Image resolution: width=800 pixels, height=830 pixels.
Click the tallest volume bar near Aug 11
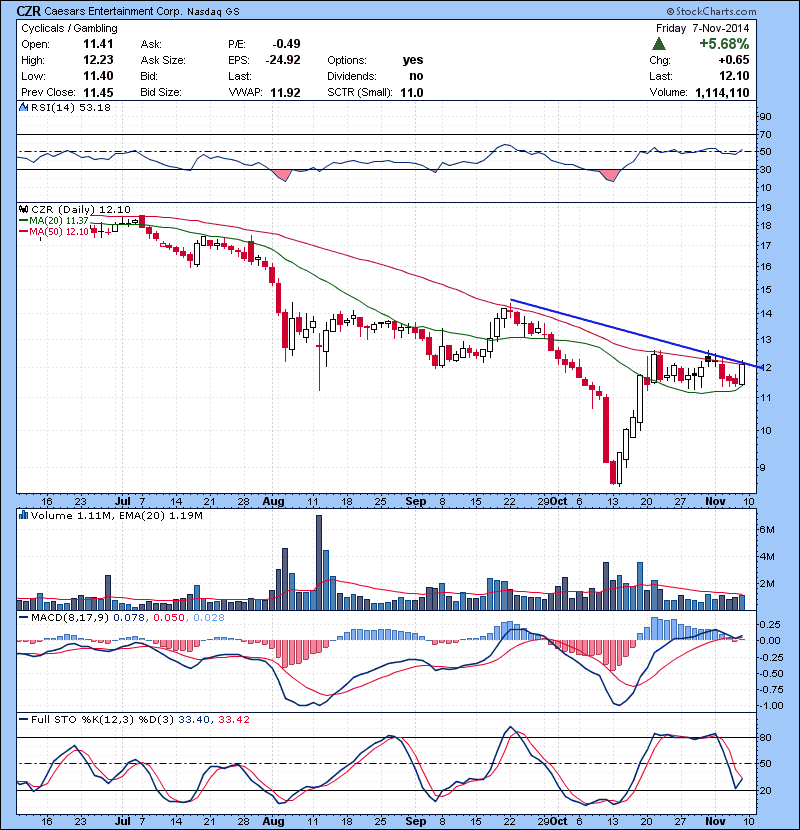point(319,563)
